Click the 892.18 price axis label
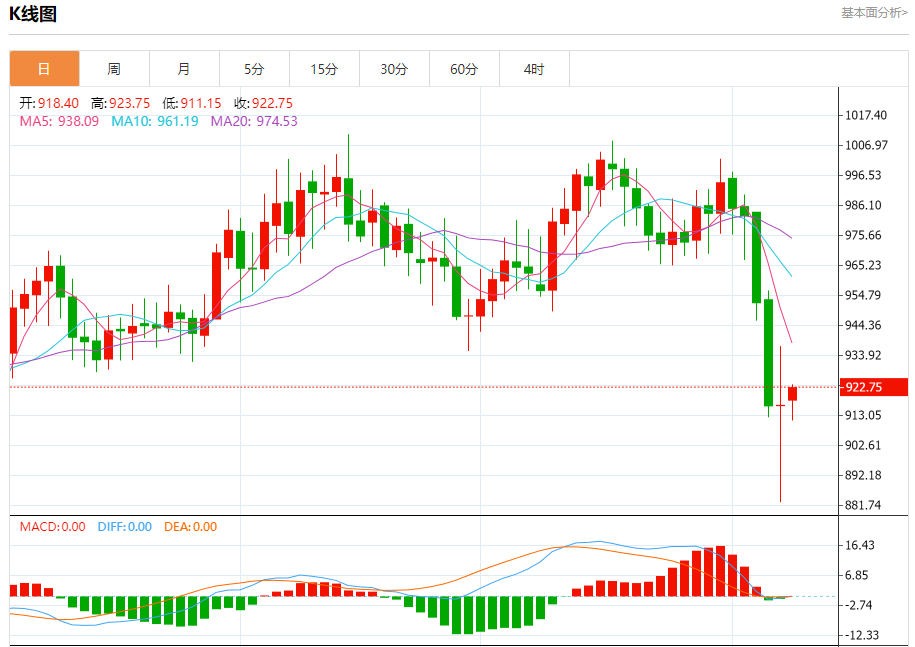This screenshot has height=647, width=915. click(x=864, y=475)
